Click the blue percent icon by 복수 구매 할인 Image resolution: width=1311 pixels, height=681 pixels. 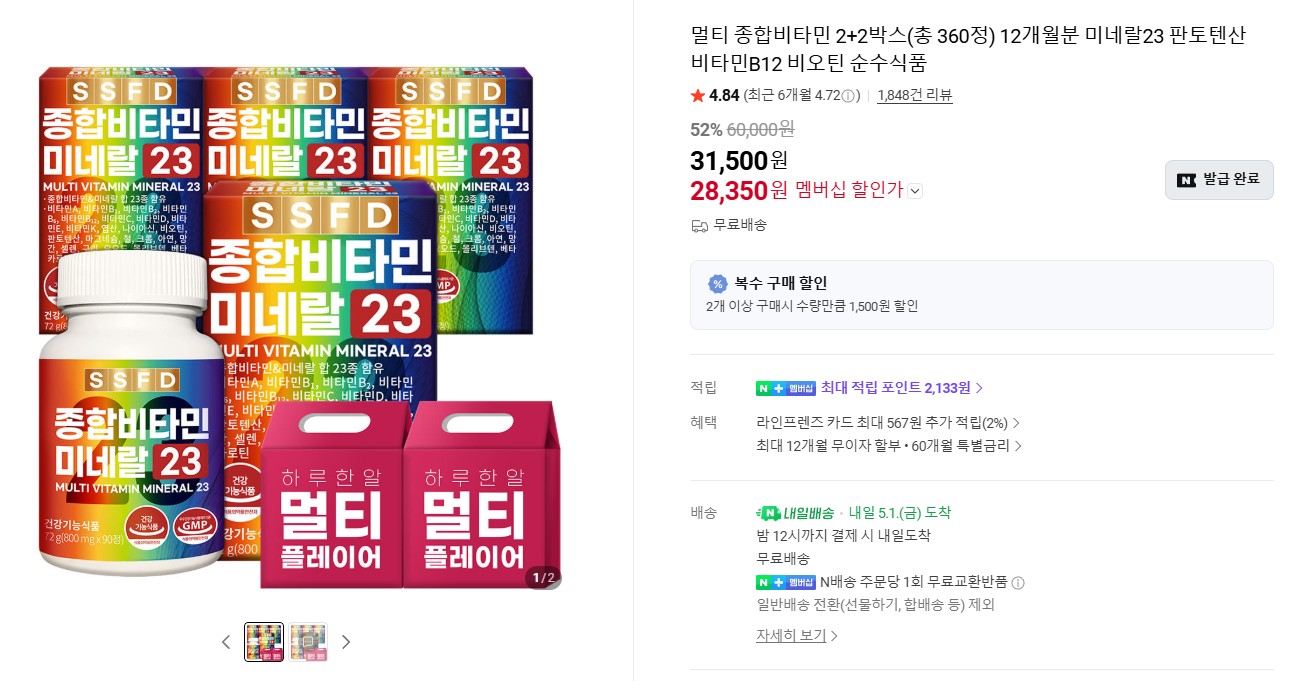[716, 283]
